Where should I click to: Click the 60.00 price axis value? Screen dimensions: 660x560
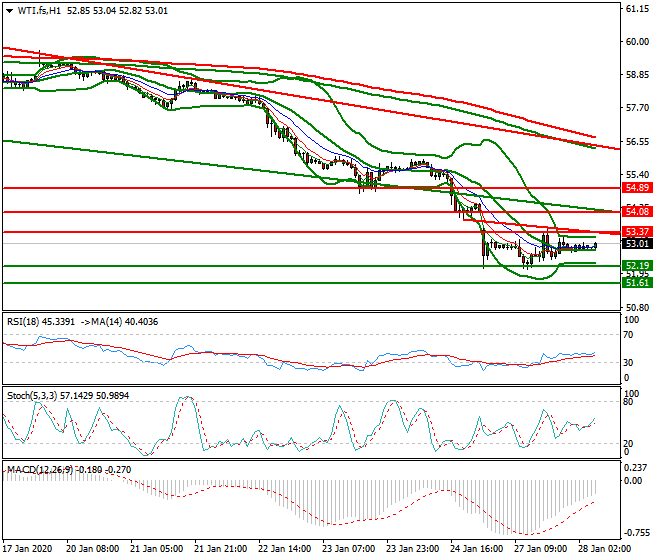[x=637, y=42]
